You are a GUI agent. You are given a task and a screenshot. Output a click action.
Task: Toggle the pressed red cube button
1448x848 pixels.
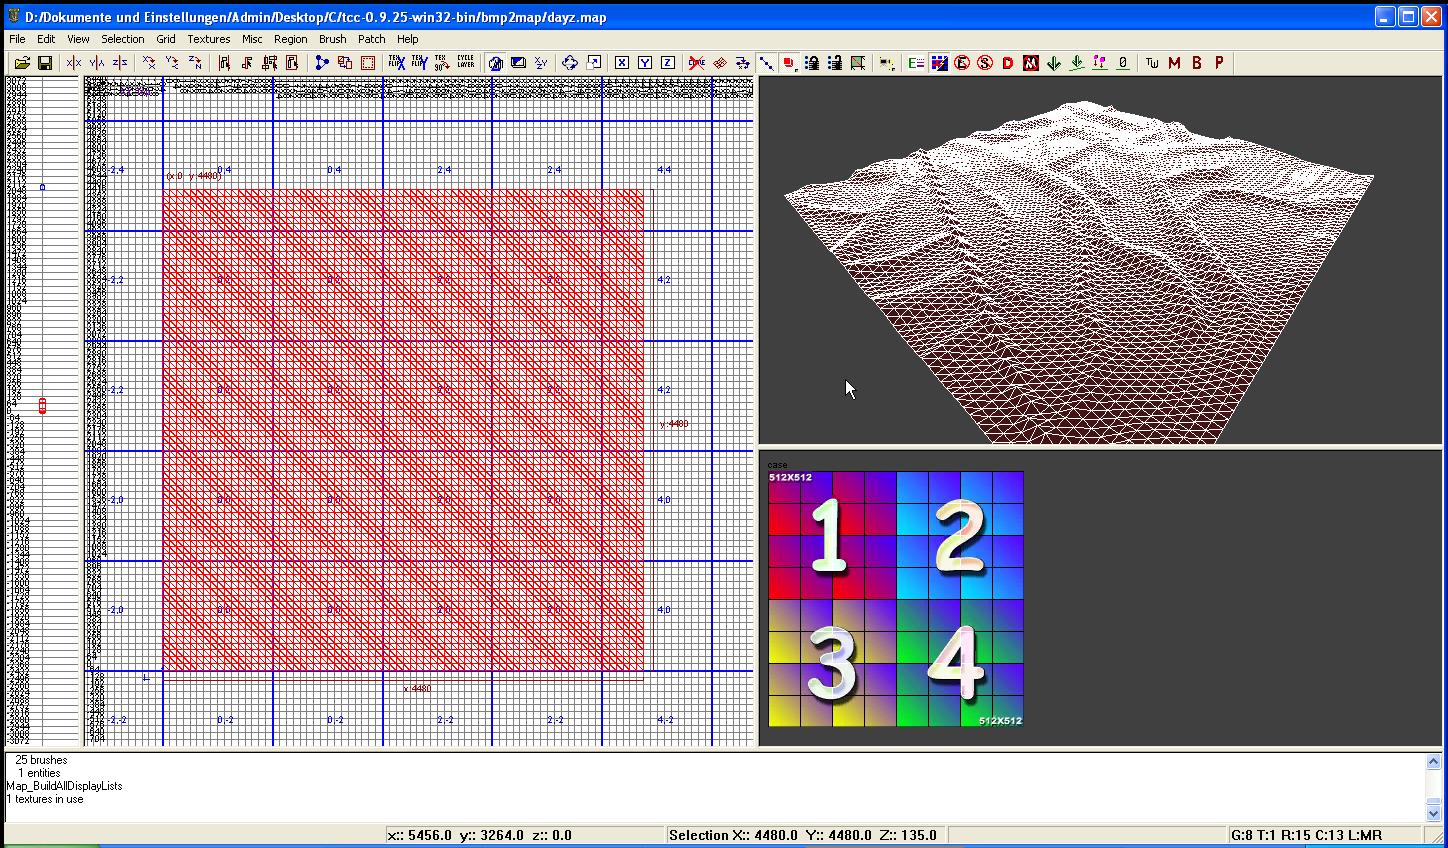pyautogui.click(x=789, y=63)
